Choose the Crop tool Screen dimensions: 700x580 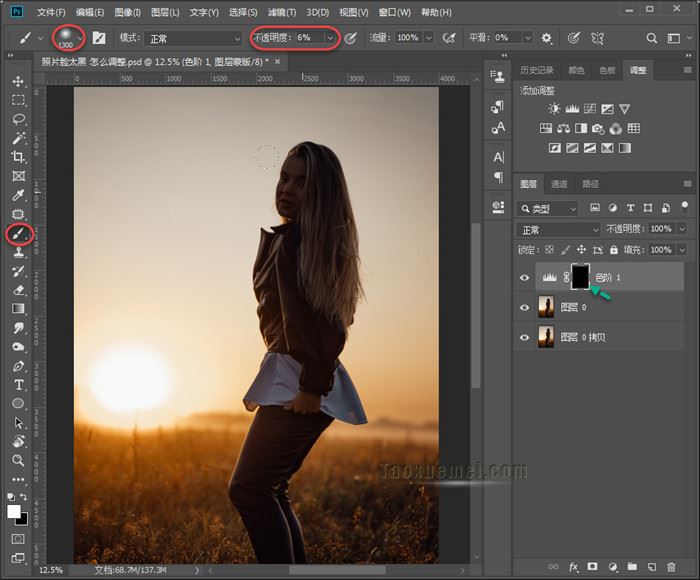(18, 157)
